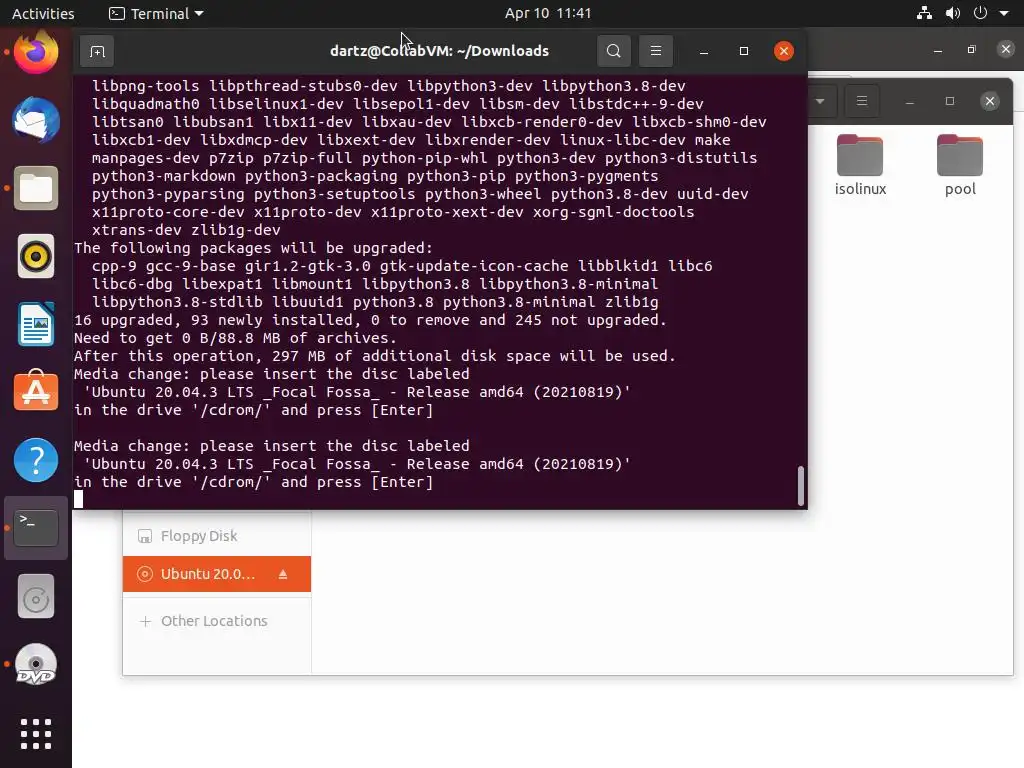Open Firefox from the dock
Image resolution: width=1024 pixels, height=768 pixels.
36,52
